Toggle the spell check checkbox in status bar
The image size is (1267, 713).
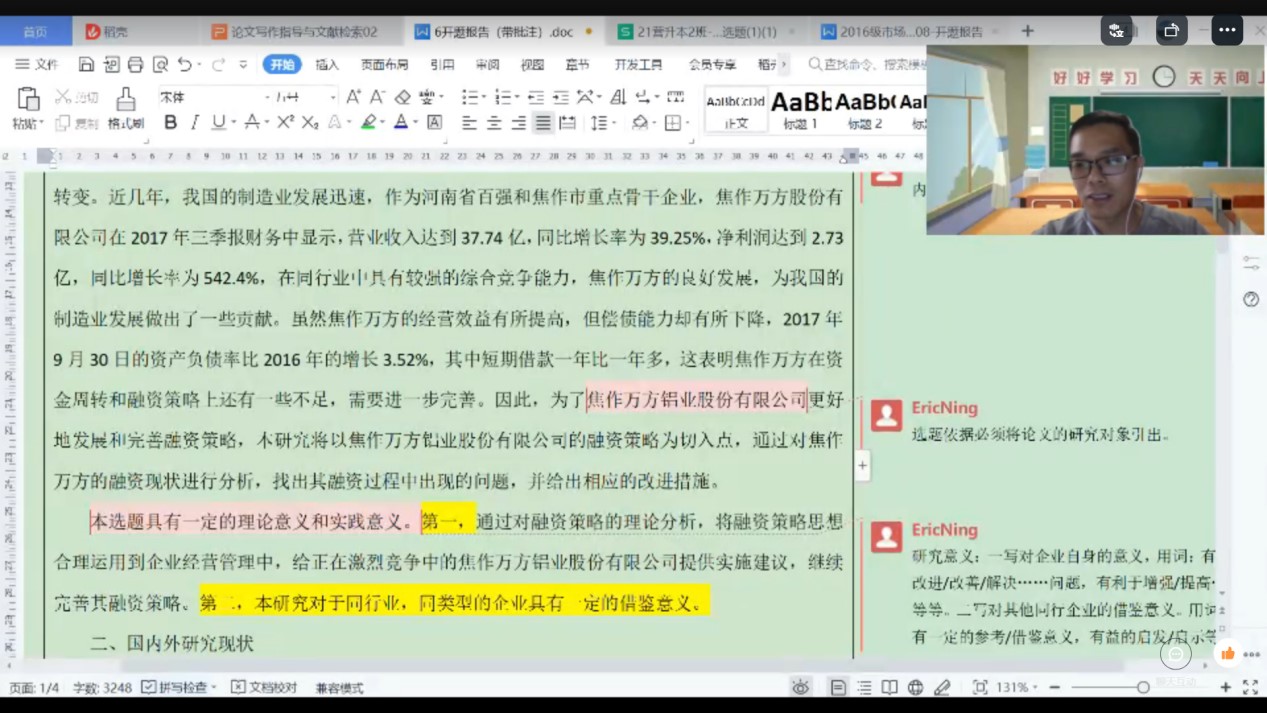(x=149, y=688)
